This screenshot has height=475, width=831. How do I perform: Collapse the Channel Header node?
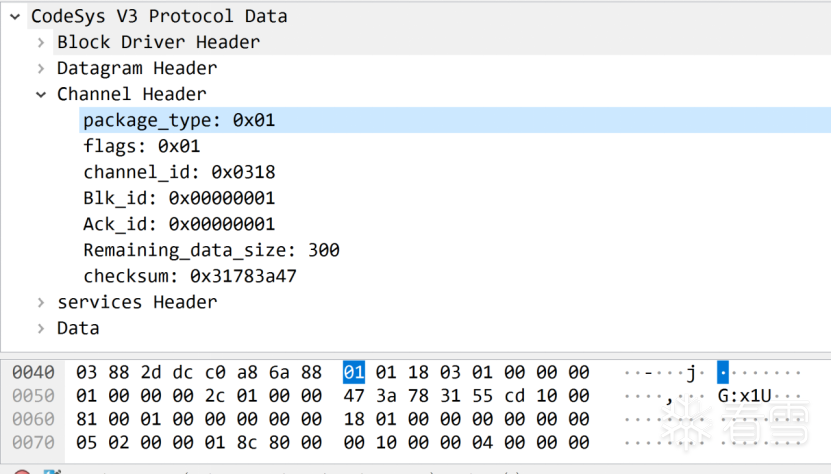coord(40,94)
